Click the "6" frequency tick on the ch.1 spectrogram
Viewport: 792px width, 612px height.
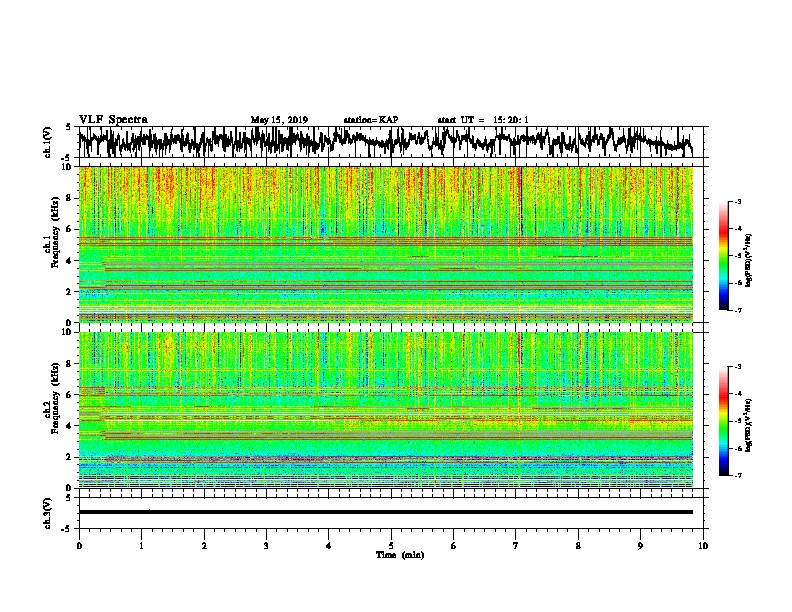point(69,229)
